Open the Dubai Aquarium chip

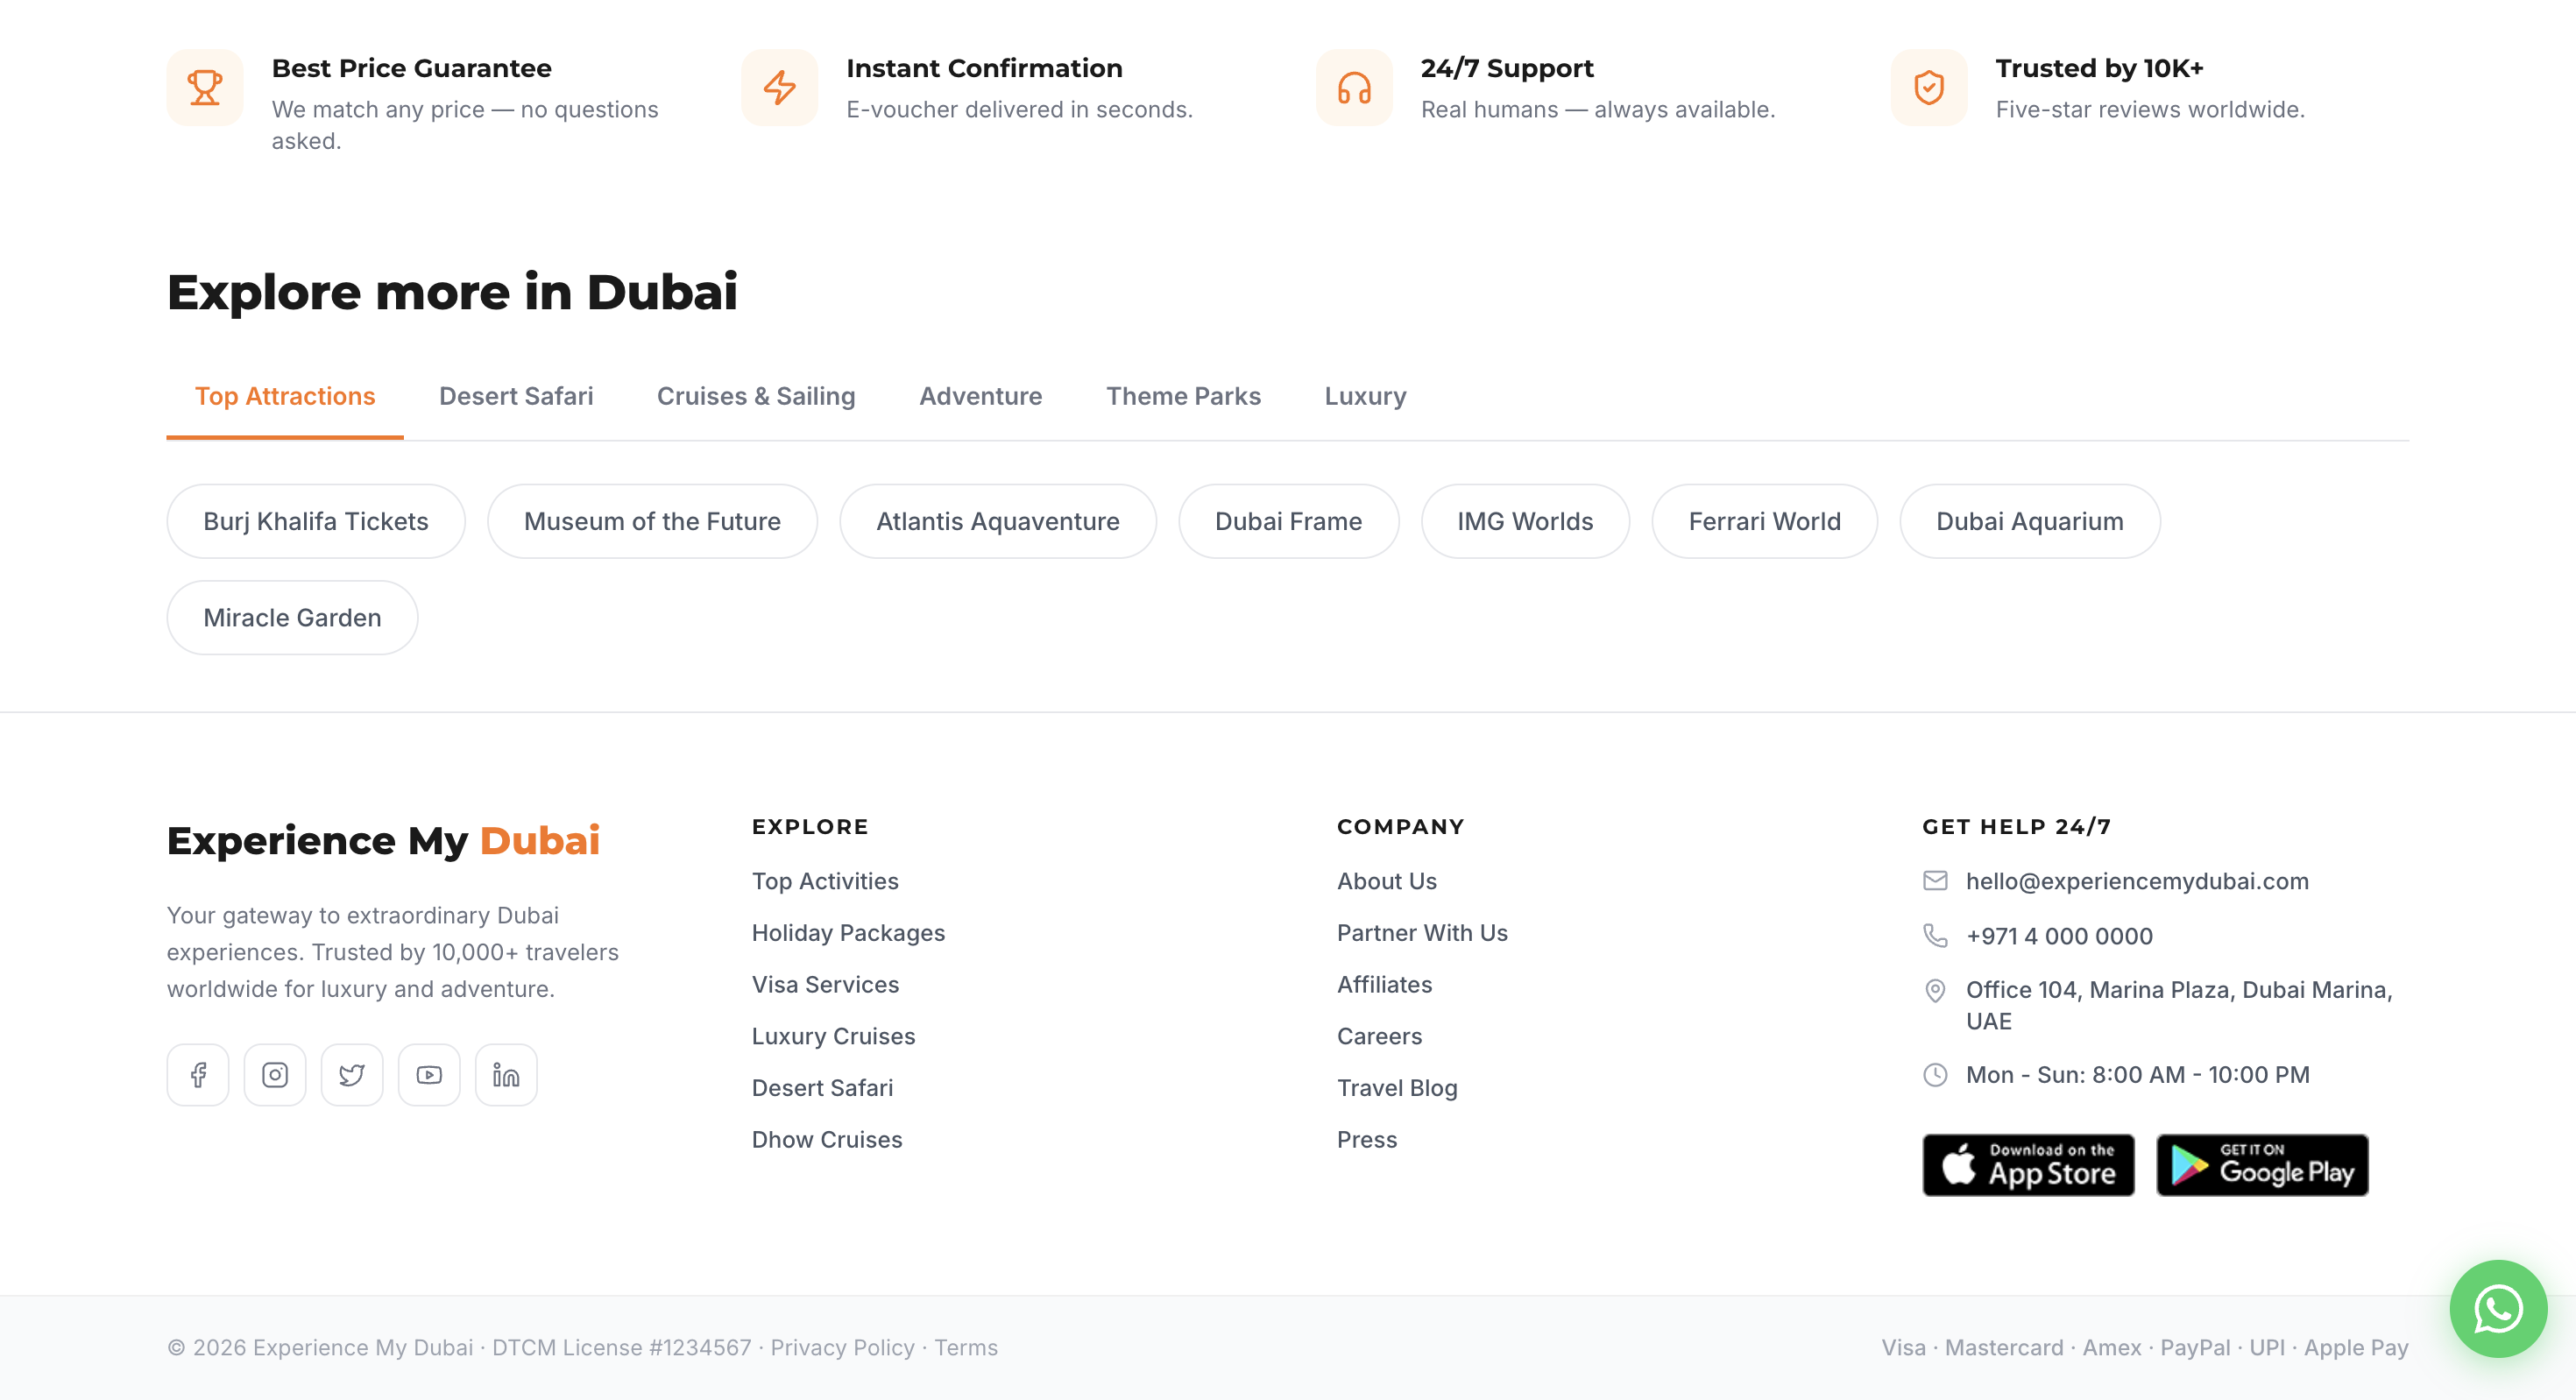2030,521
